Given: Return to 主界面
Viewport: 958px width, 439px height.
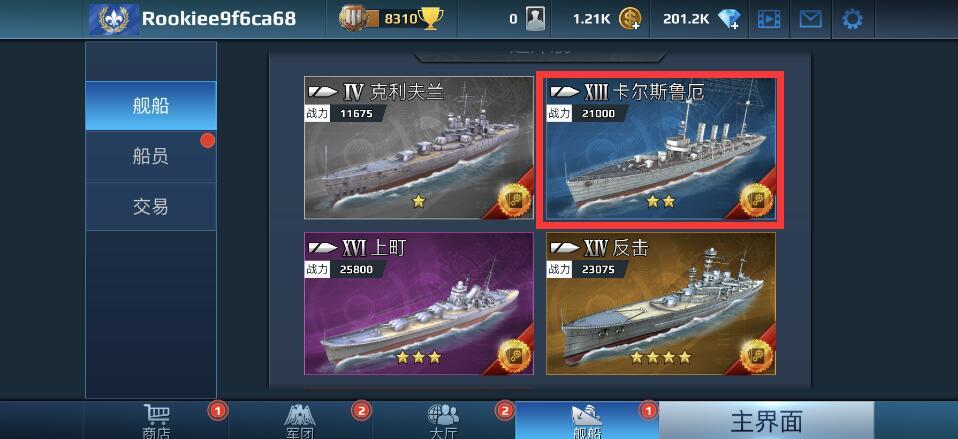Looking at the screenshot, I should click(x=766, y=421).
